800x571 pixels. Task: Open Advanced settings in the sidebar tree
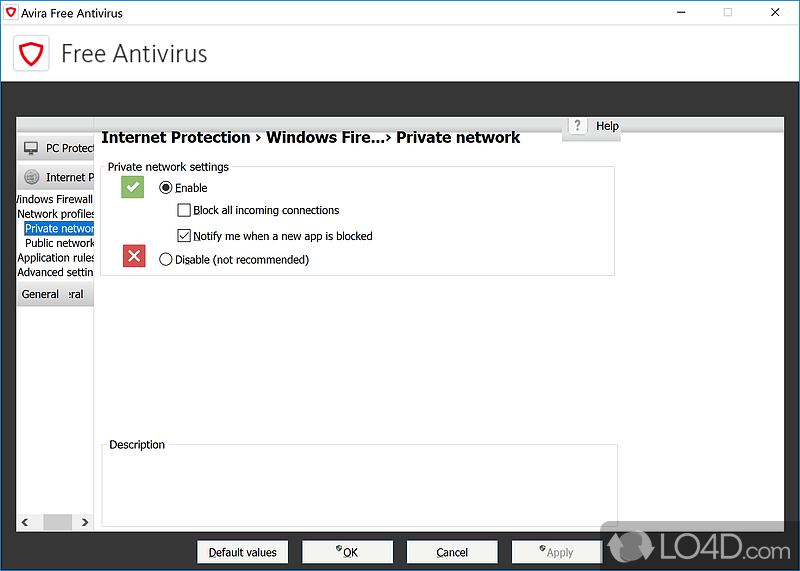click(56, 272)
